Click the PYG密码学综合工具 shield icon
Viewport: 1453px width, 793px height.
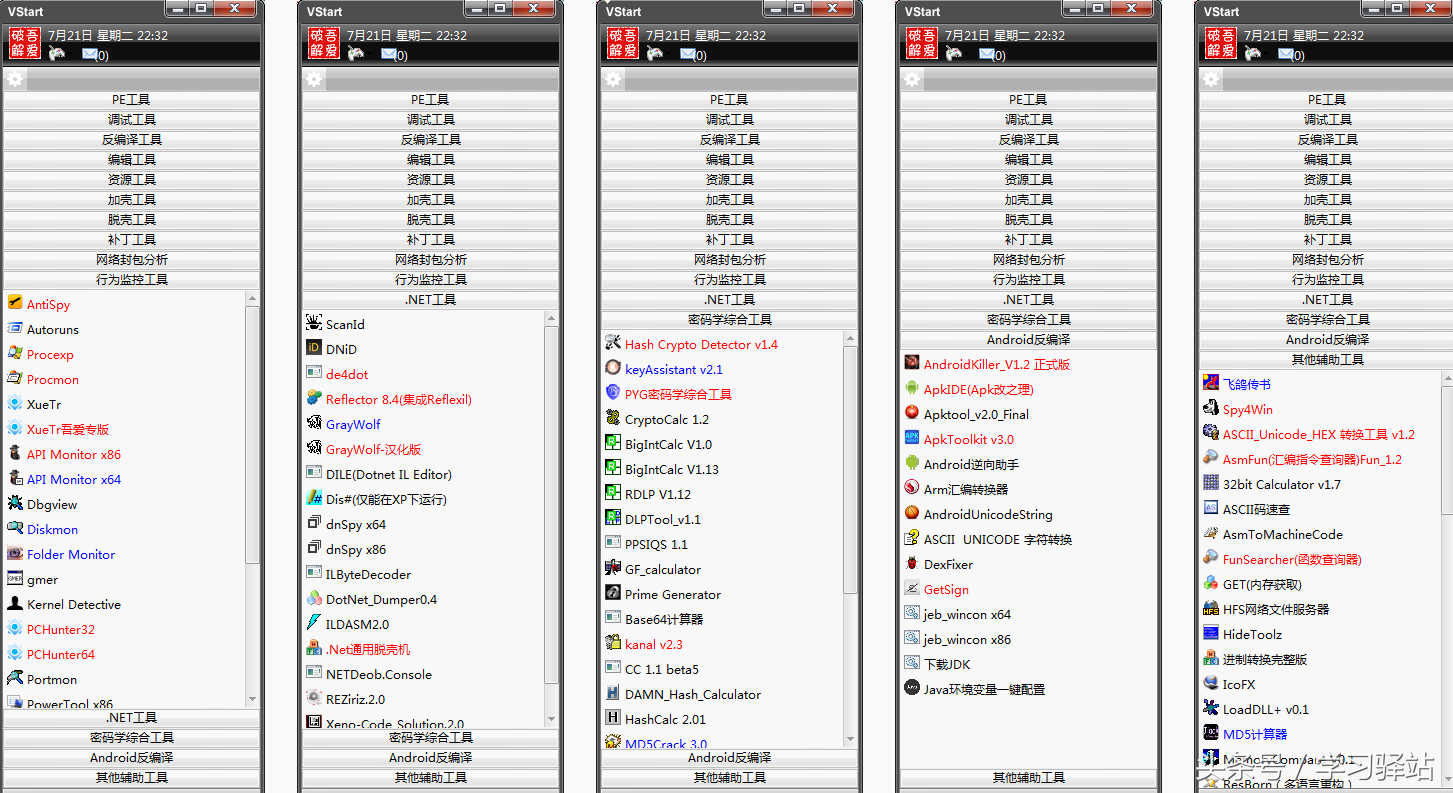pyautogui.click(x=613, y=394)
